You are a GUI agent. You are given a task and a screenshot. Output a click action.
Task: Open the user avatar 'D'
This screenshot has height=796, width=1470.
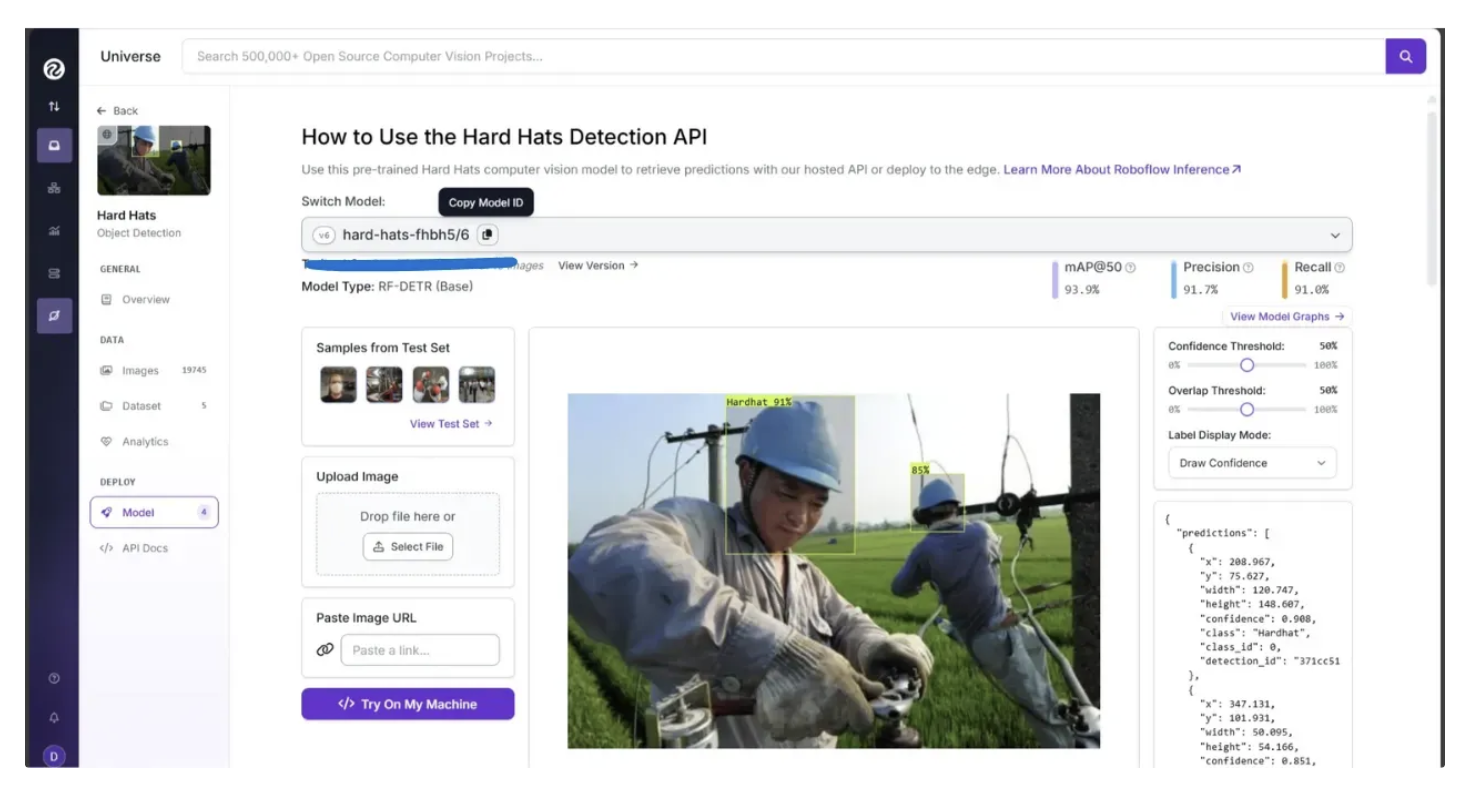pyautogui.click(x=54, y=755)
